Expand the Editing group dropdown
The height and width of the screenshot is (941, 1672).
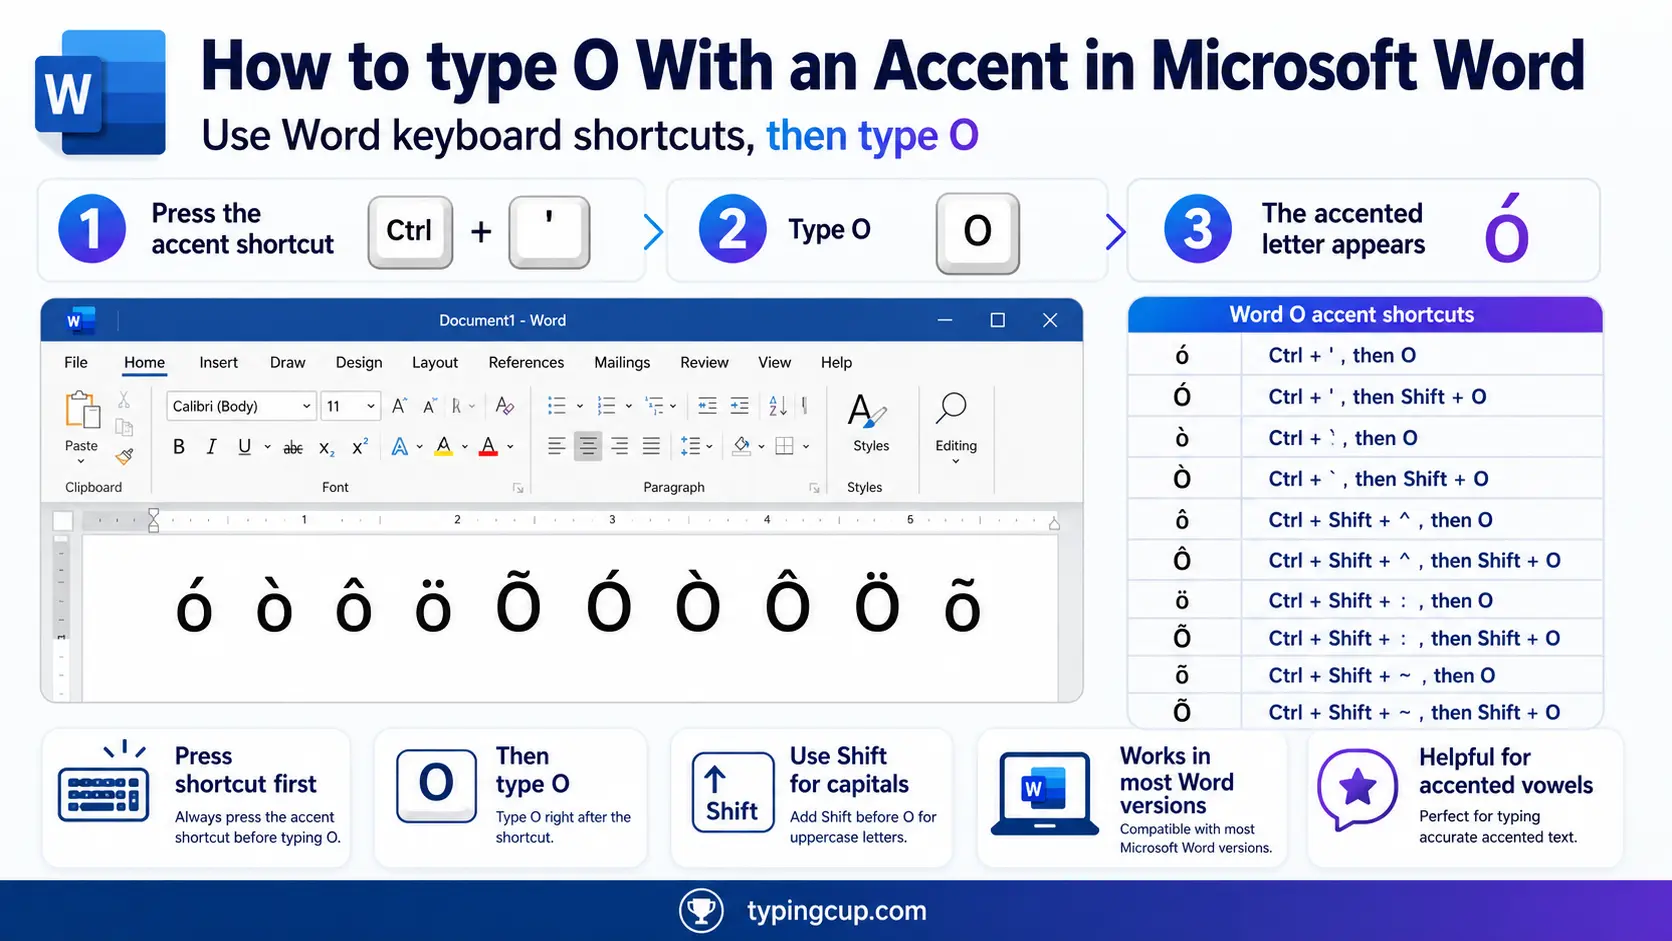click(x=956, y=461)
